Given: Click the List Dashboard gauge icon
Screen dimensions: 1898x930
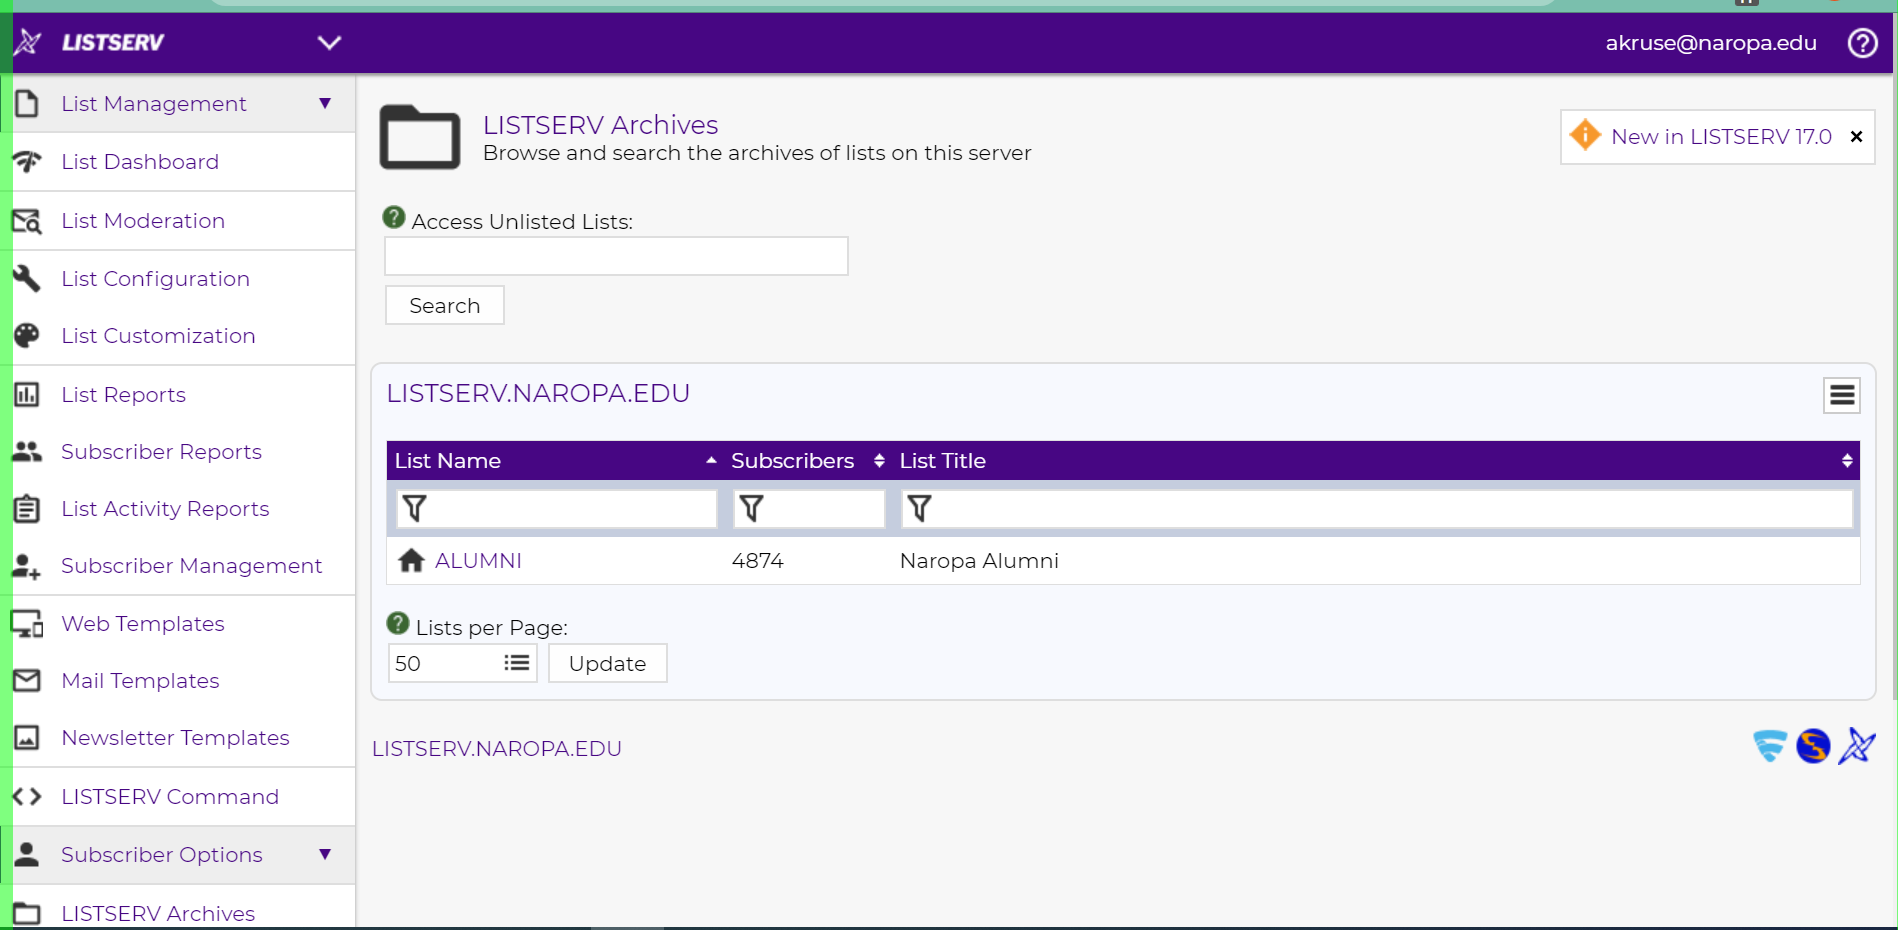Looking at the screenshot, I should pos(27,161).
